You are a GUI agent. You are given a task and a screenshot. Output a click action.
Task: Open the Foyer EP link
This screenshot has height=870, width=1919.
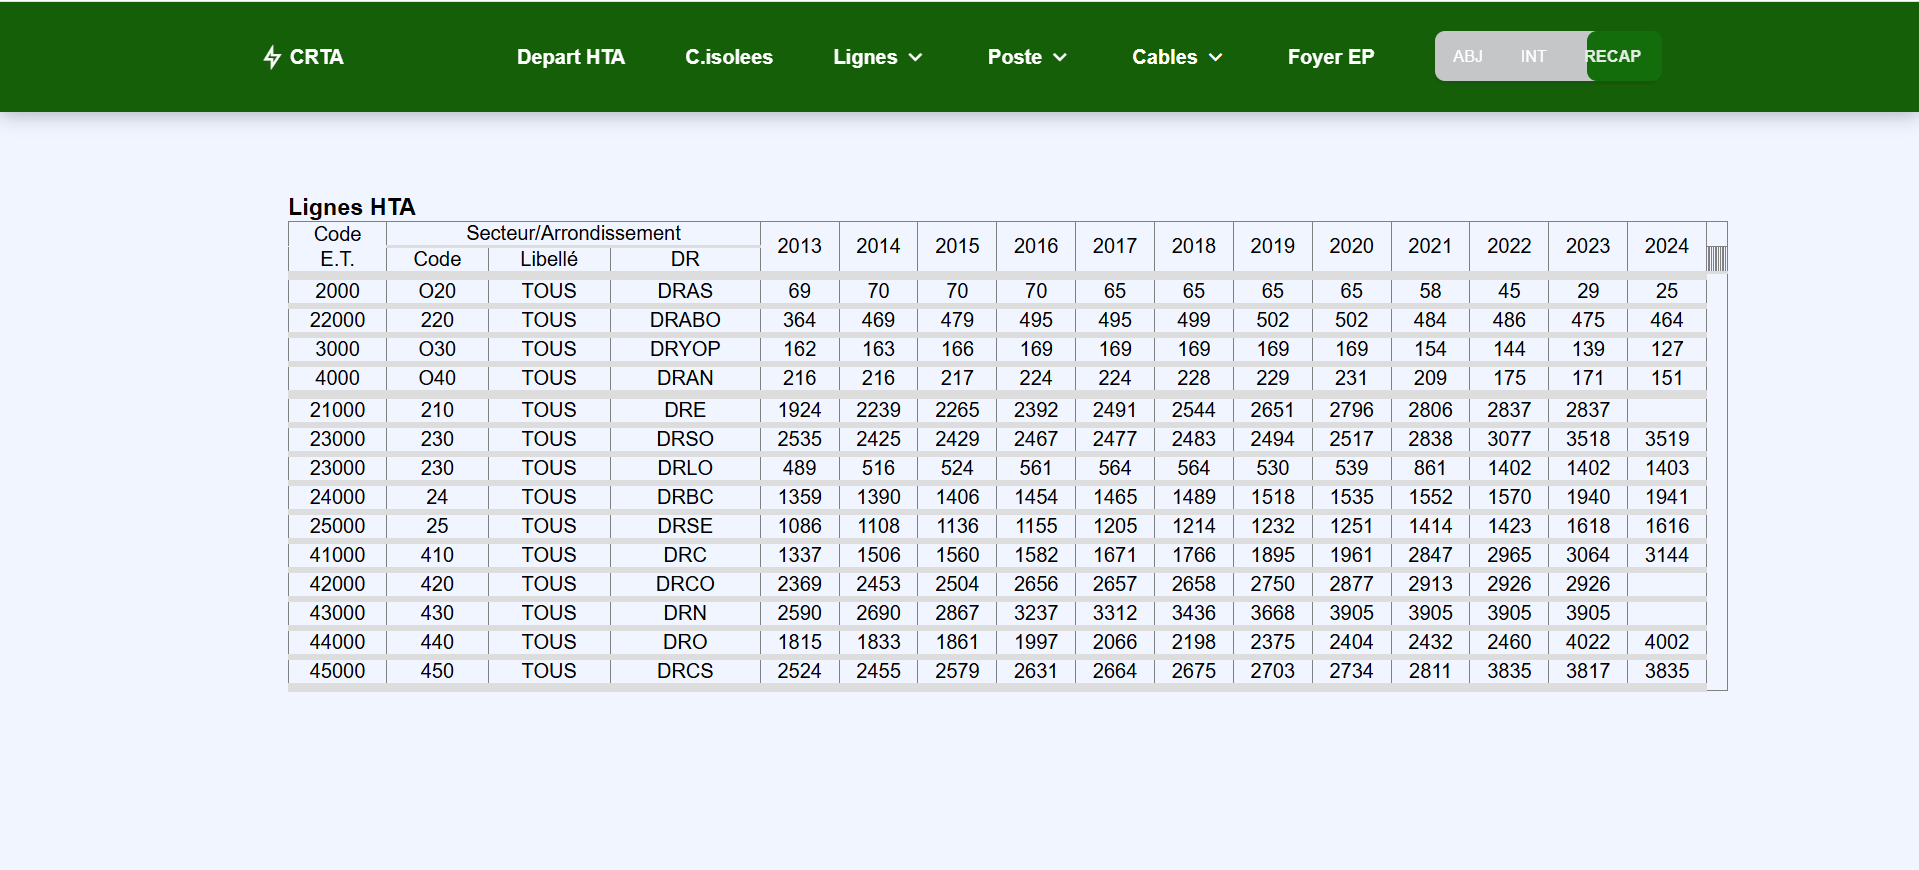click(1330, 57)
